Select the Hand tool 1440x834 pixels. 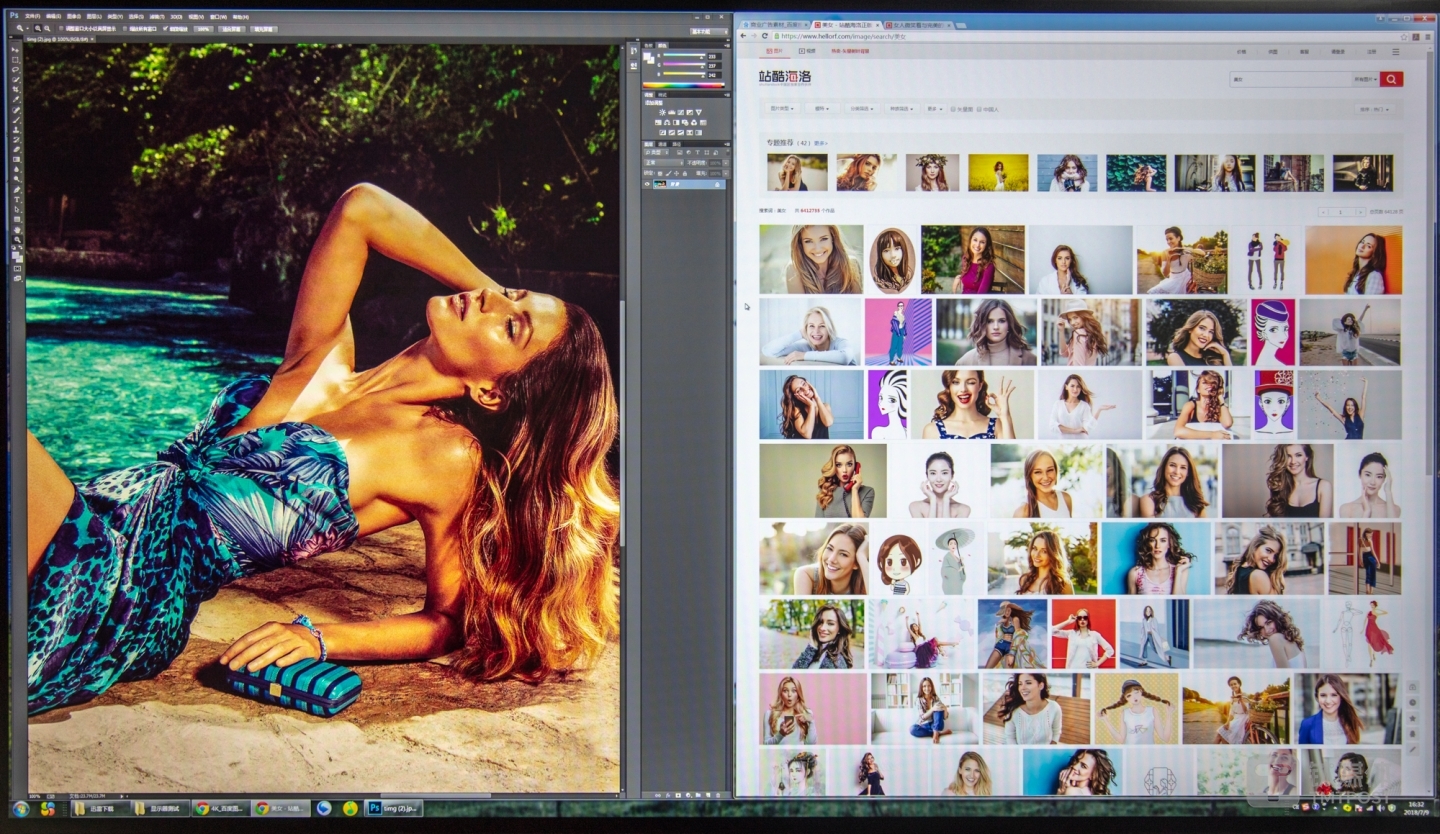click(x=16, y=229)
